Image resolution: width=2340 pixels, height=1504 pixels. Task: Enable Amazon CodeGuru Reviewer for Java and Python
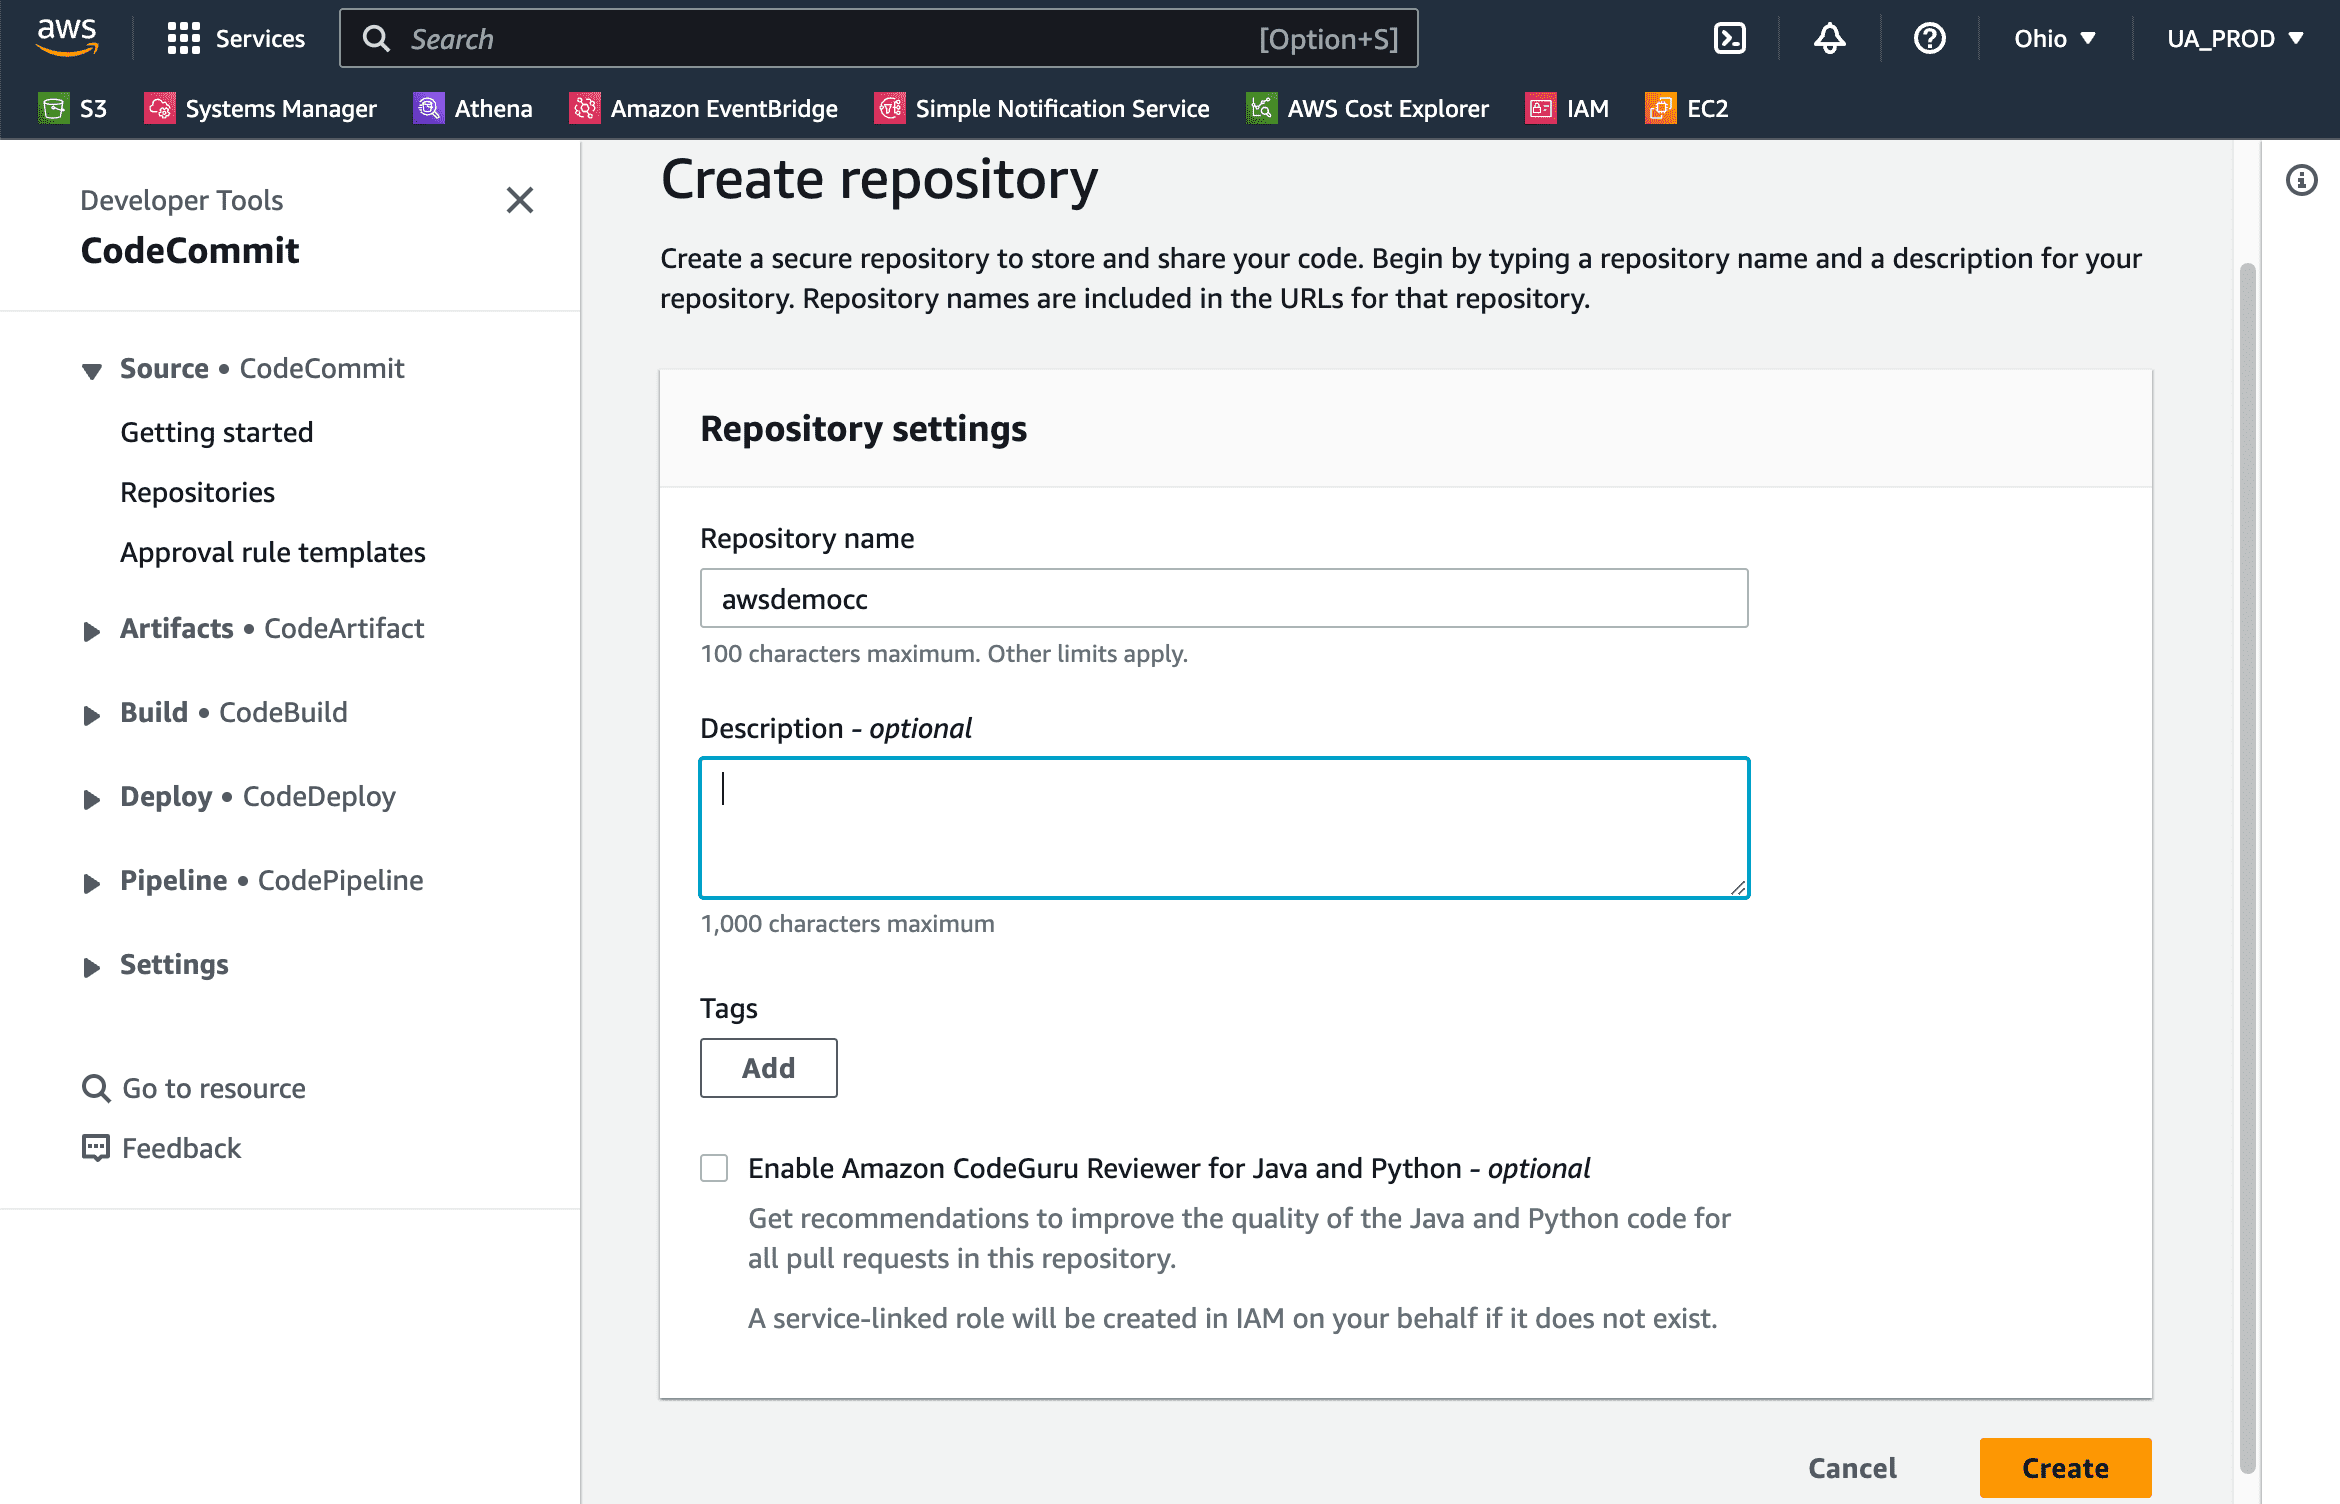715,1168
